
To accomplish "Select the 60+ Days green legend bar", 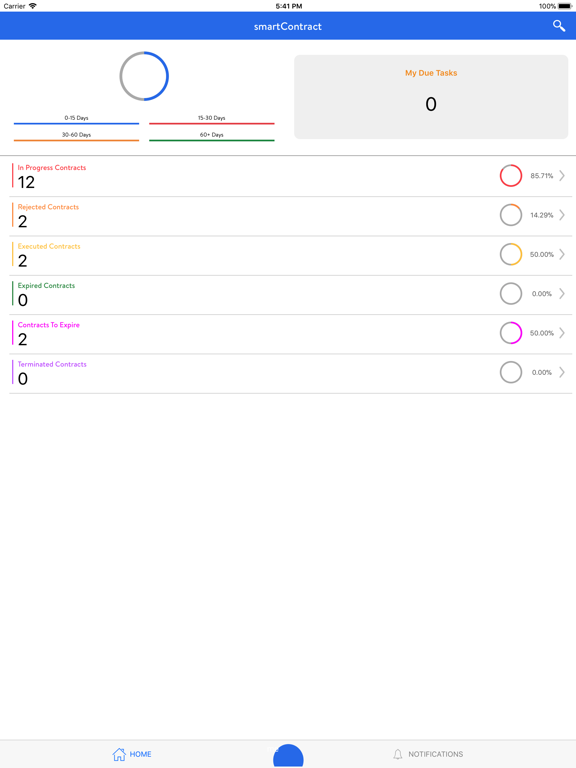I will coord(212,141).
